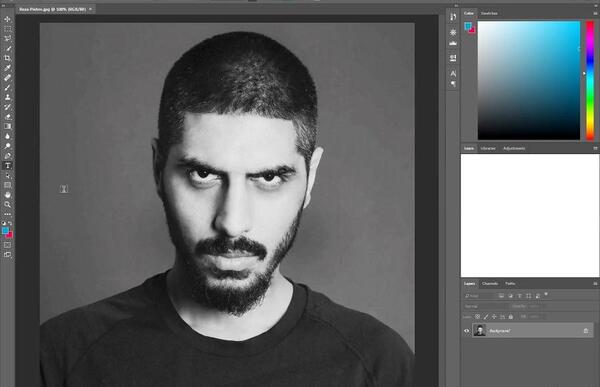Toggle lock image pixels brush icon
Viewport: 600px width, 387px height.
(x=486, y=317)
